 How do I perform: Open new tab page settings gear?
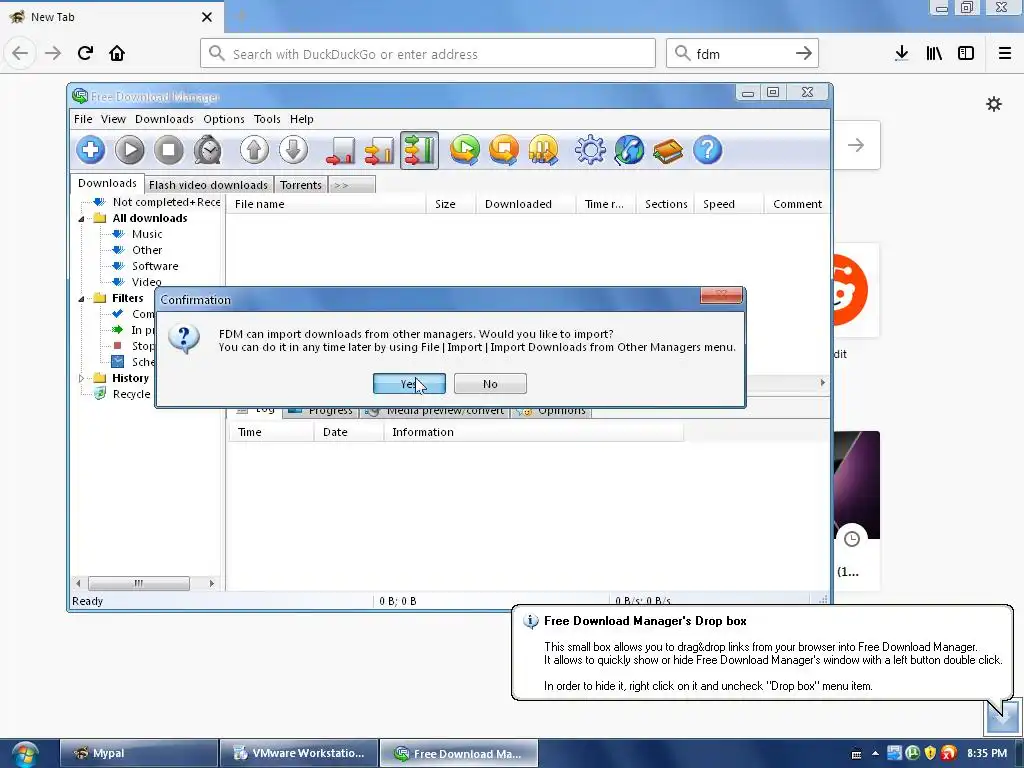click(994, 104)
